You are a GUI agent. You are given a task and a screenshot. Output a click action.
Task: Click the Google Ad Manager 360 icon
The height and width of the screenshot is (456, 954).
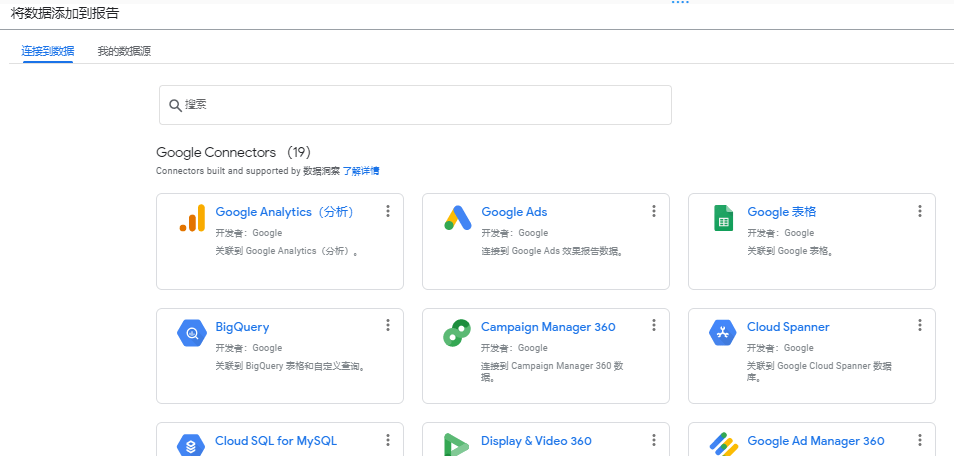point(724,445)
